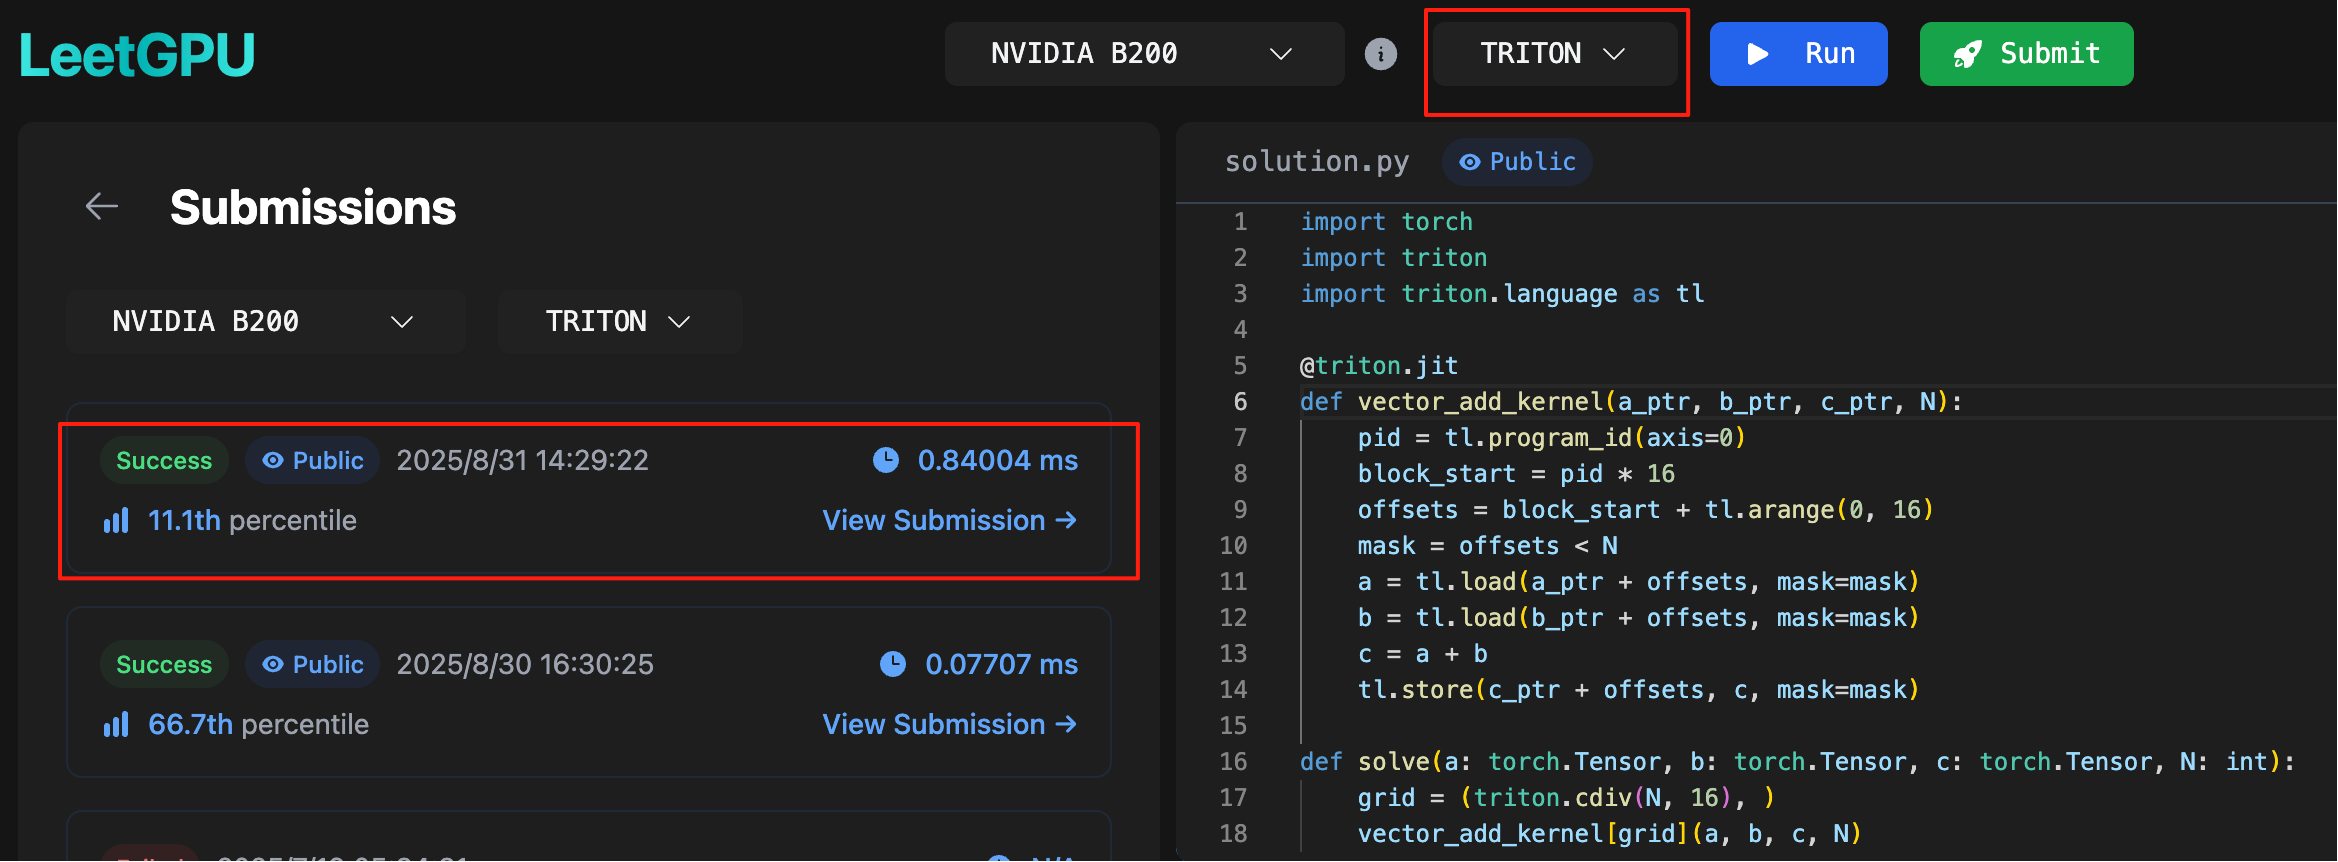
Task: Open the top NVIDIA B200 GPU dropdown
Action: click(x=1144, y=54)
